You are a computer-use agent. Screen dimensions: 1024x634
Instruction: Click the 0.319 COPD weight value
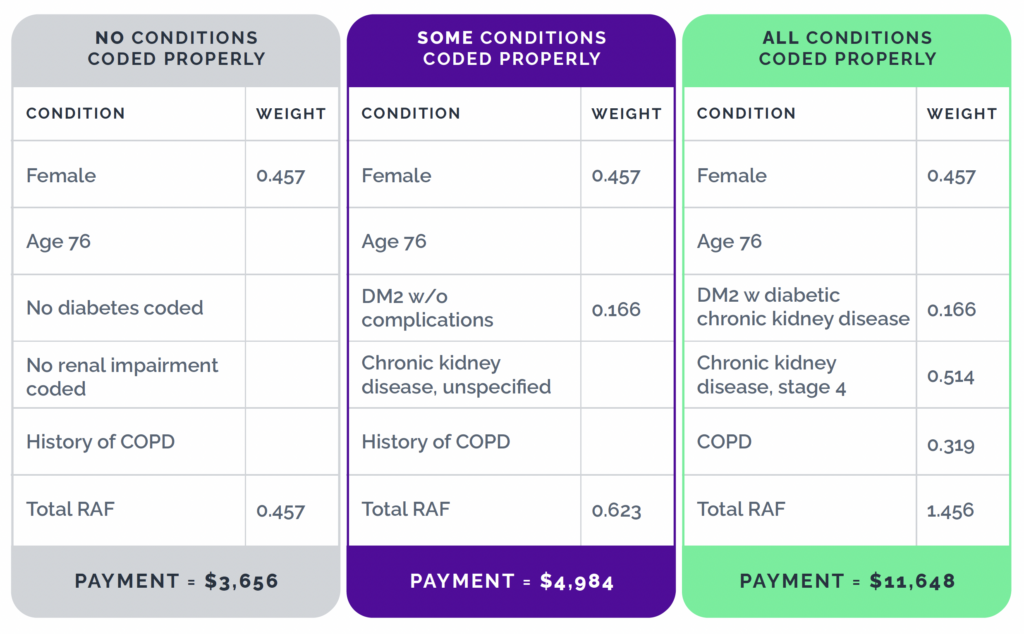[950, 444]
